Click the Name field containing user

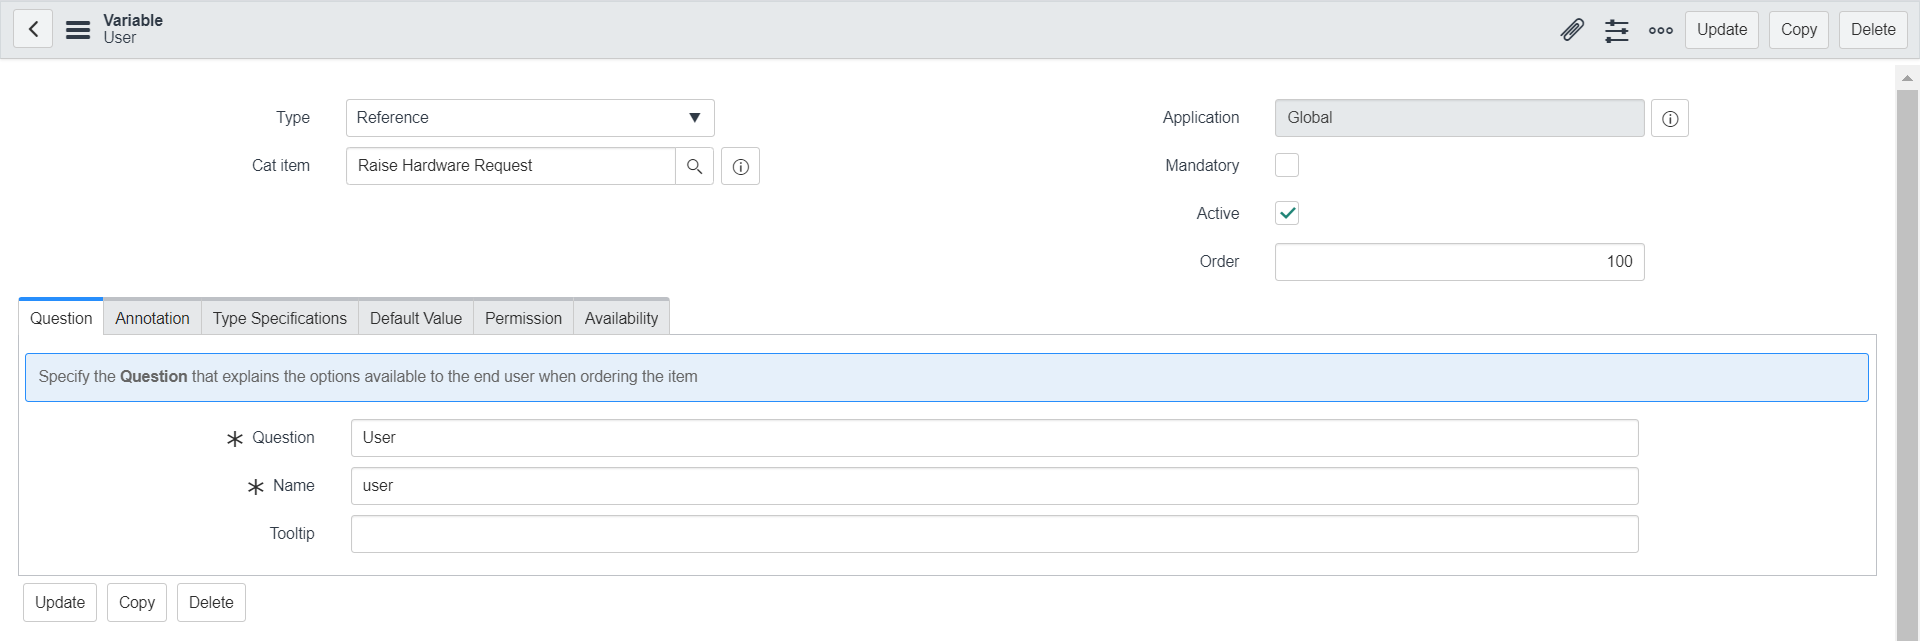tap(995, 486)
